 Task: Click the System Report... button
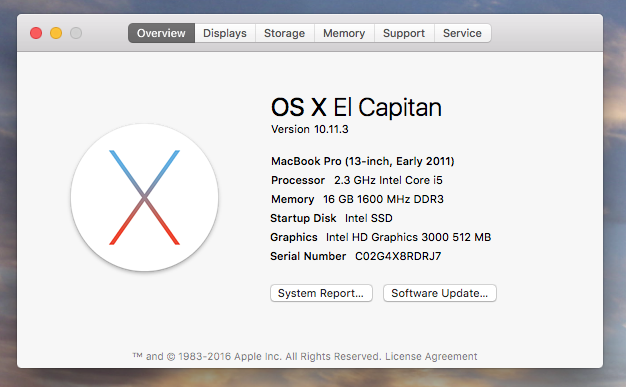click(321, 293)
